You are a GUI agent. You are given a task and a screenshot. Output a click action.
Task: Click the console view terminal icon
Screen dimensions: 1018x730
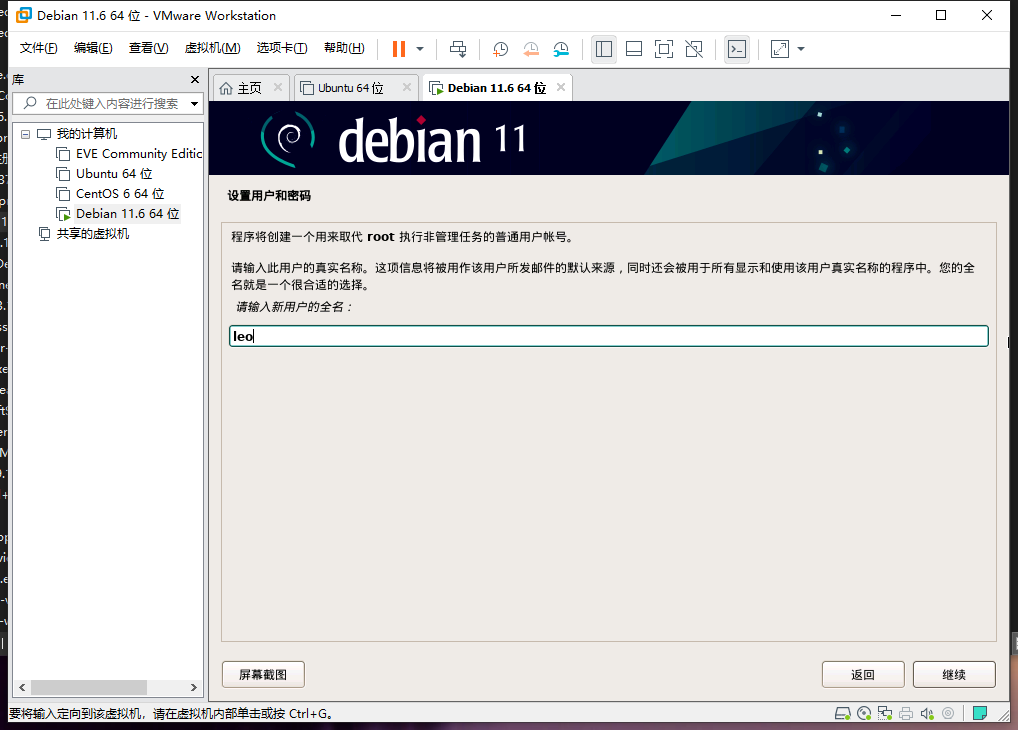point(736,49)
